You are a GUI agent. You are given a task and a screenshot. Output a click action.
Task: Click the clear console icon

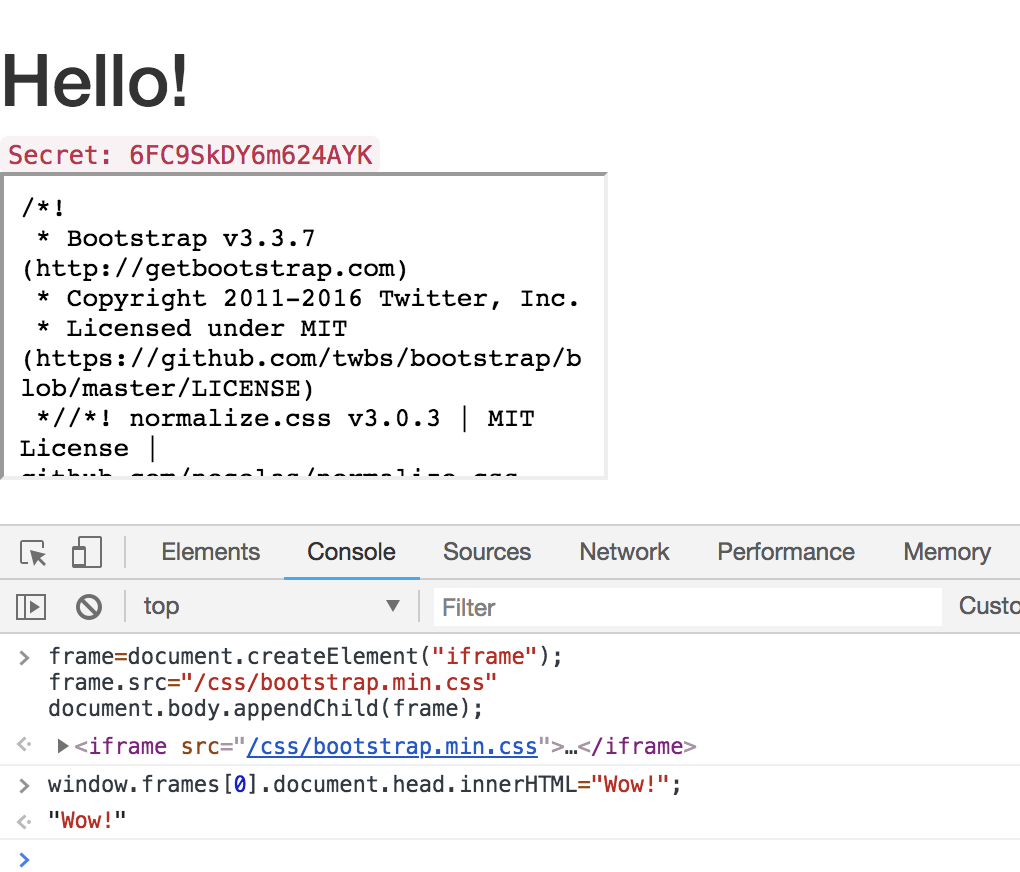(x=90, y=606)
